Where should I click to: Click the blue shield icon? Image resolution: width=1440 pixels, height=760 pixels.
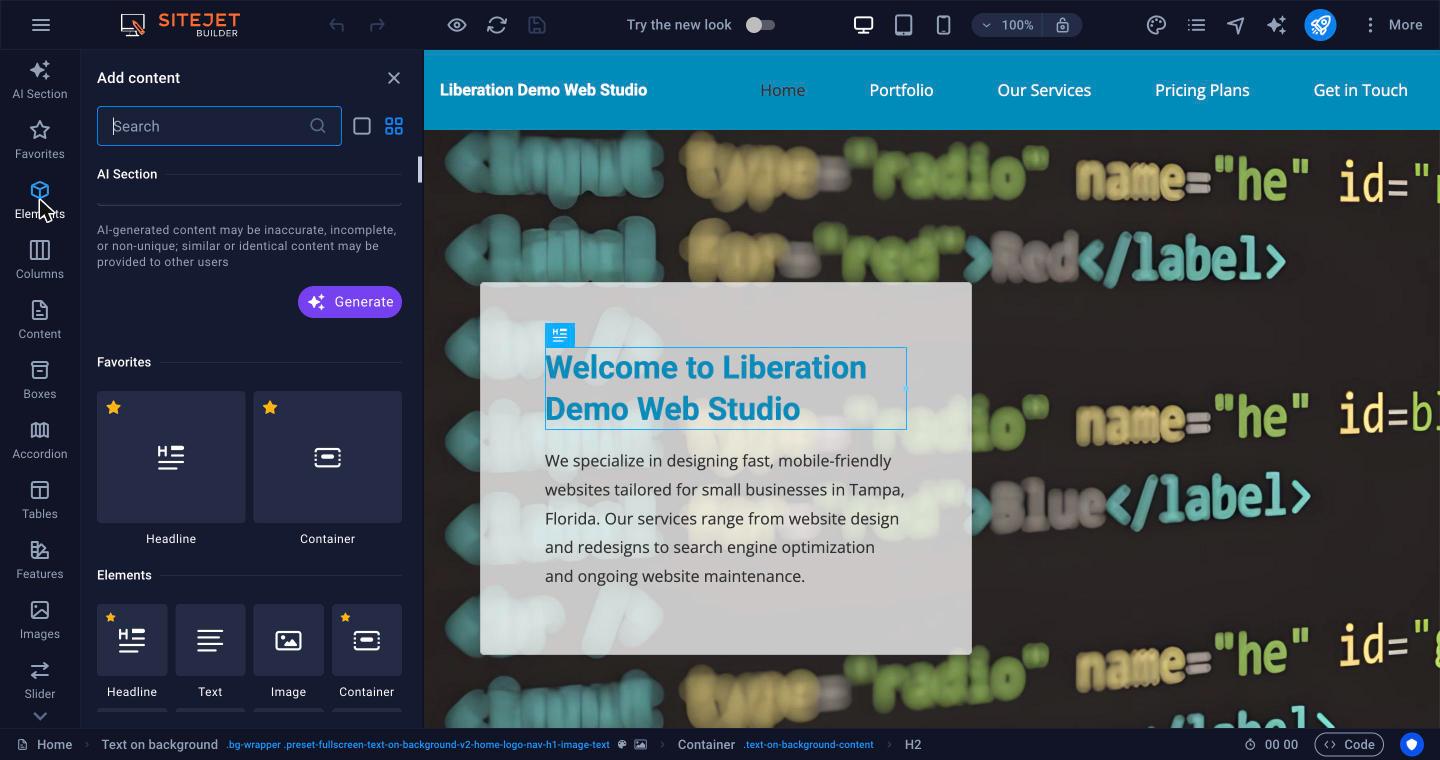click(x=1412, y=745)
